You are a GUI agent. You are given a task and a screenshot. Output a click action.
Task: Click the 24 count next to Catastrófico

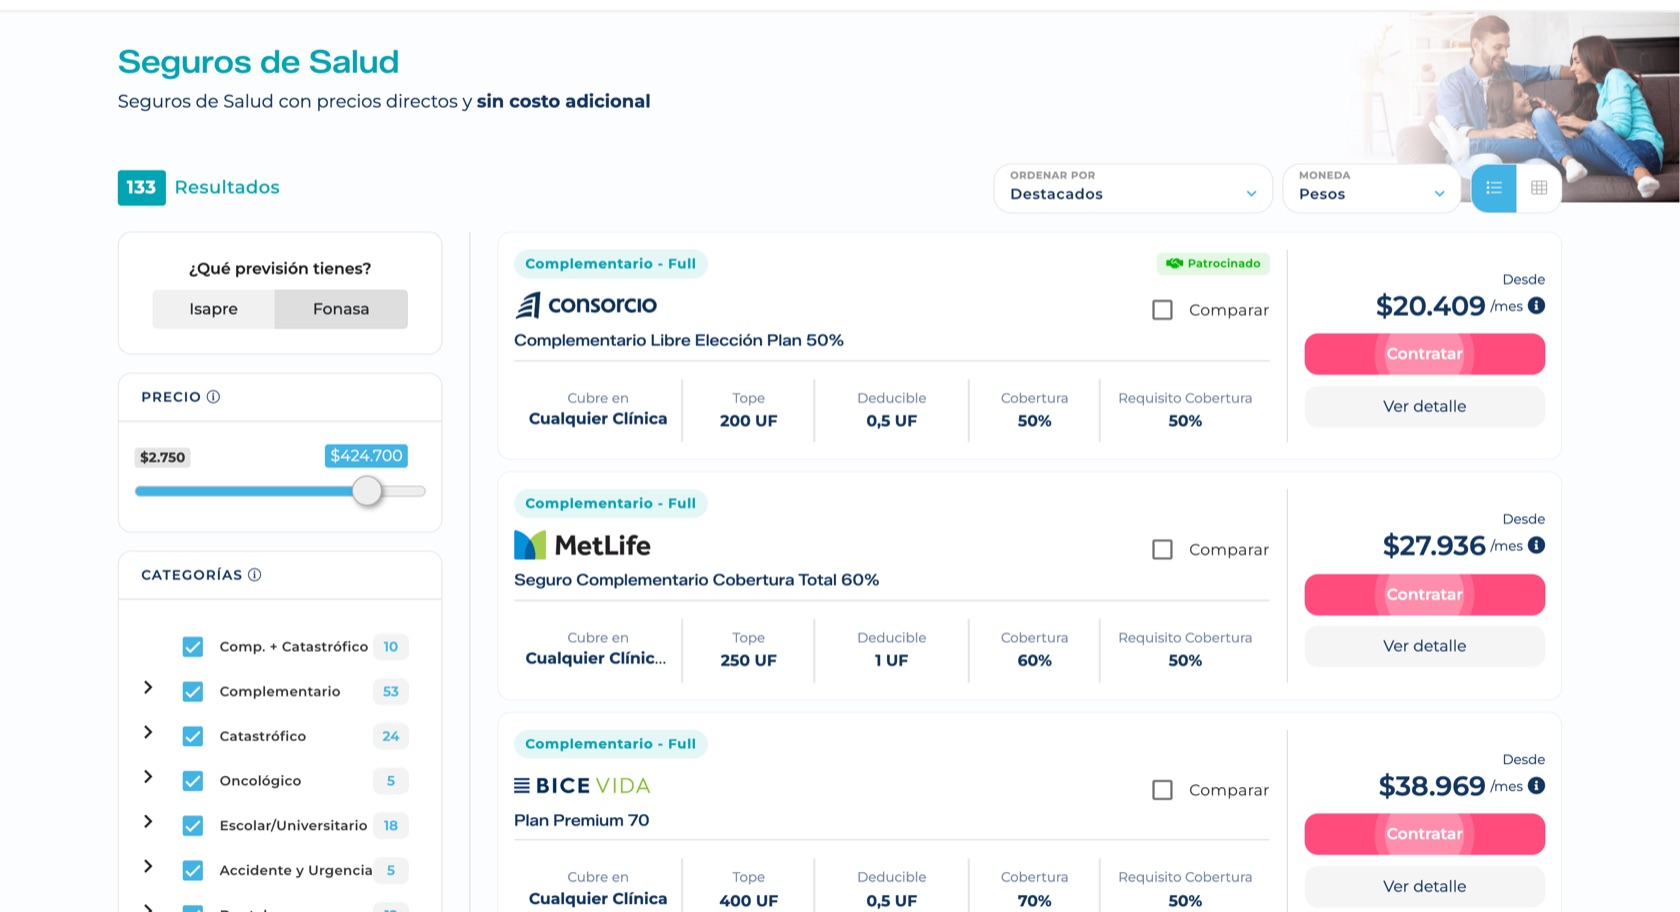coord(391,736)
